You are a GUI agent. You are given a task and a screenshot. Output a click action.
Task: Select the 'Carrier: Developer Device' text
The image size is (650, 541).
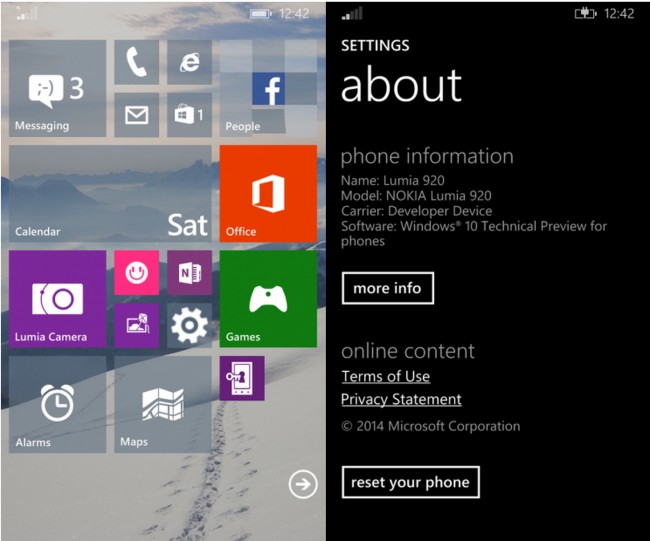click(x=417, y=211)
